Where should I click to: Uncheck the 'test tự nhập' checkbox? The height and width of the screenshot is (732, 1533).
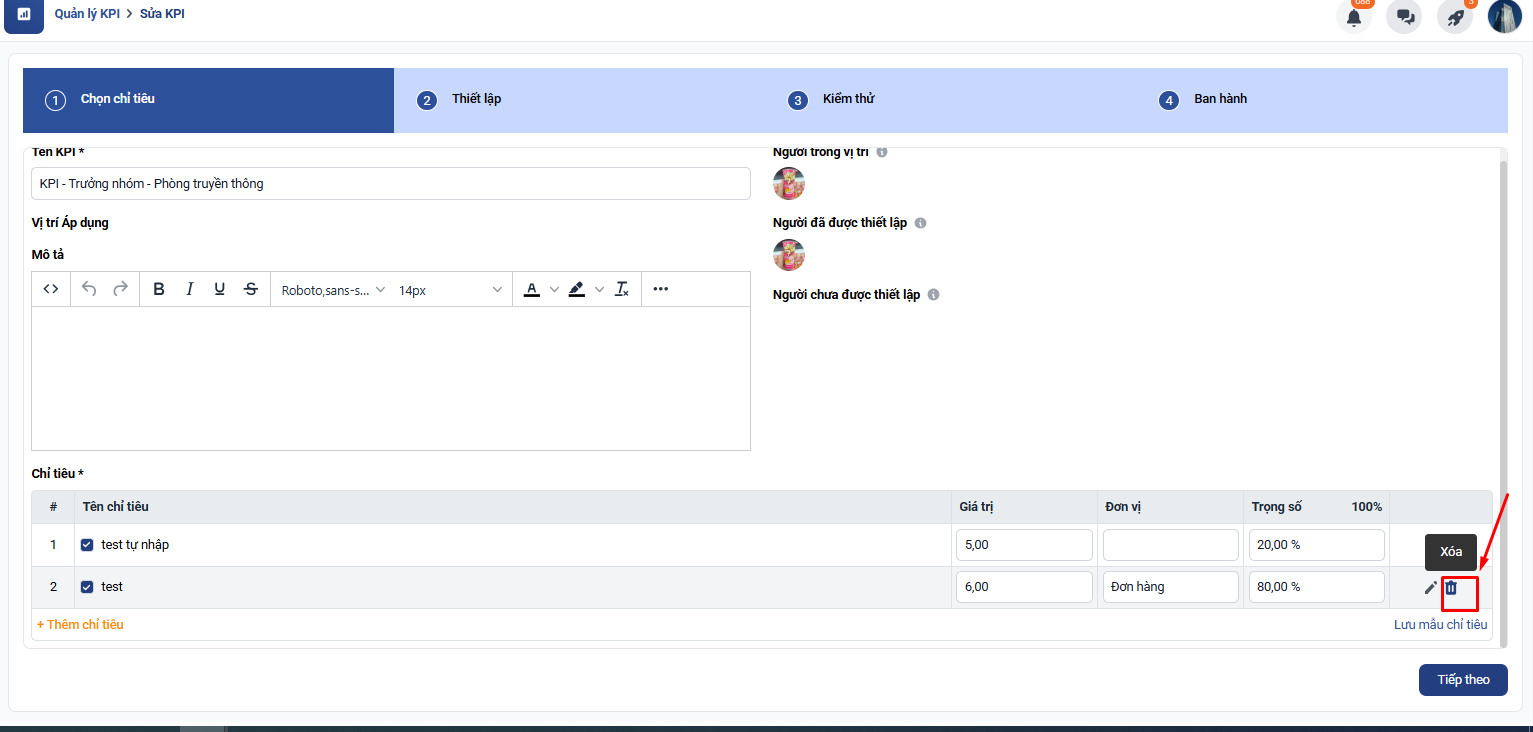pyautogui.click(x=87, y=545)
